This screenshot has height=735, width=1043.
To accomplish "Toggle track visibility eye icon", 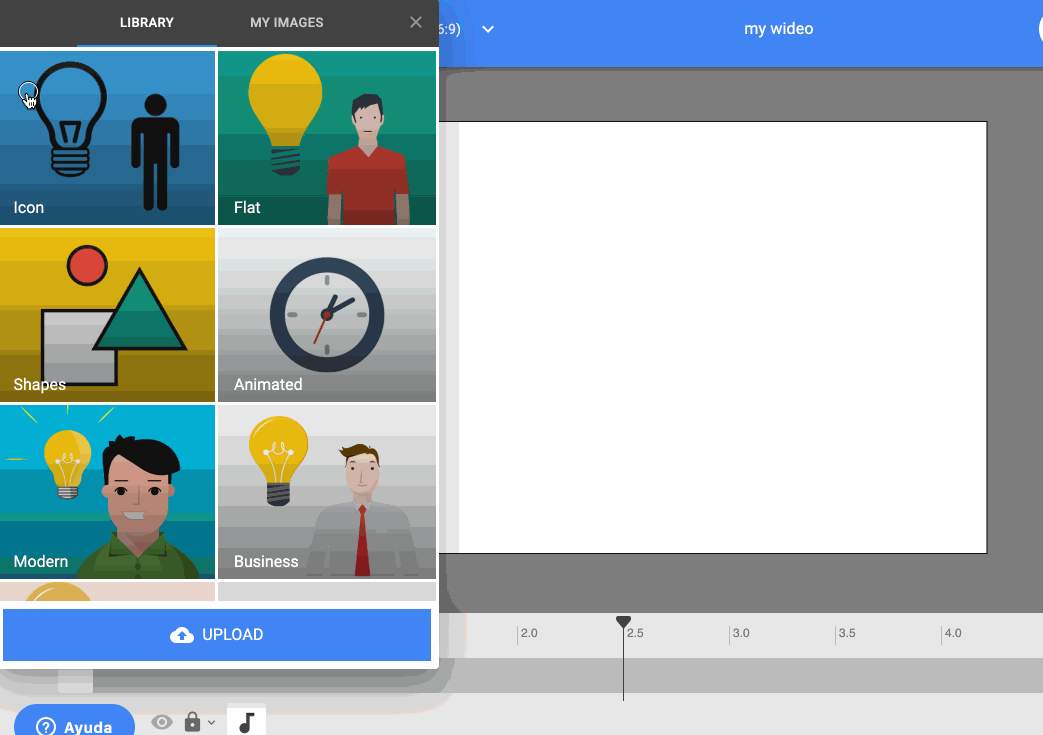I will tap(162, 722).
